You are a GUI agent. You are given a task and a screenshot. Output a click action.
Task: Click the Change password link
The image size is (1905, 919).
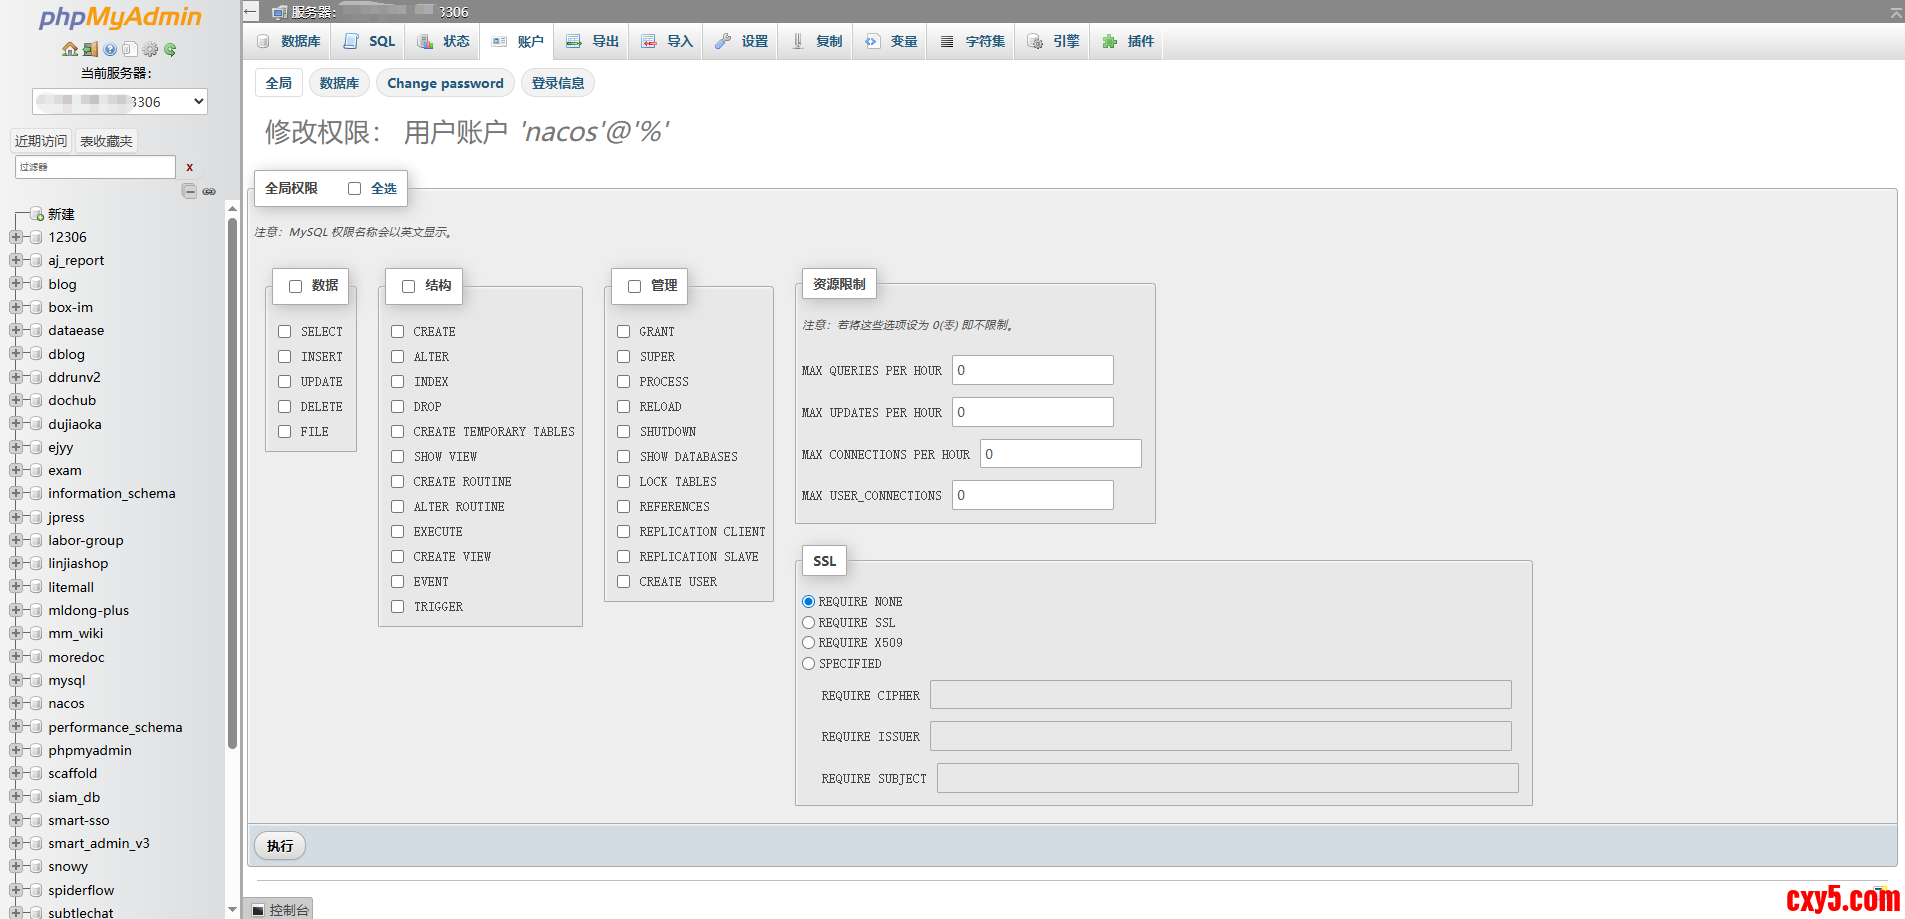(445, 83)
